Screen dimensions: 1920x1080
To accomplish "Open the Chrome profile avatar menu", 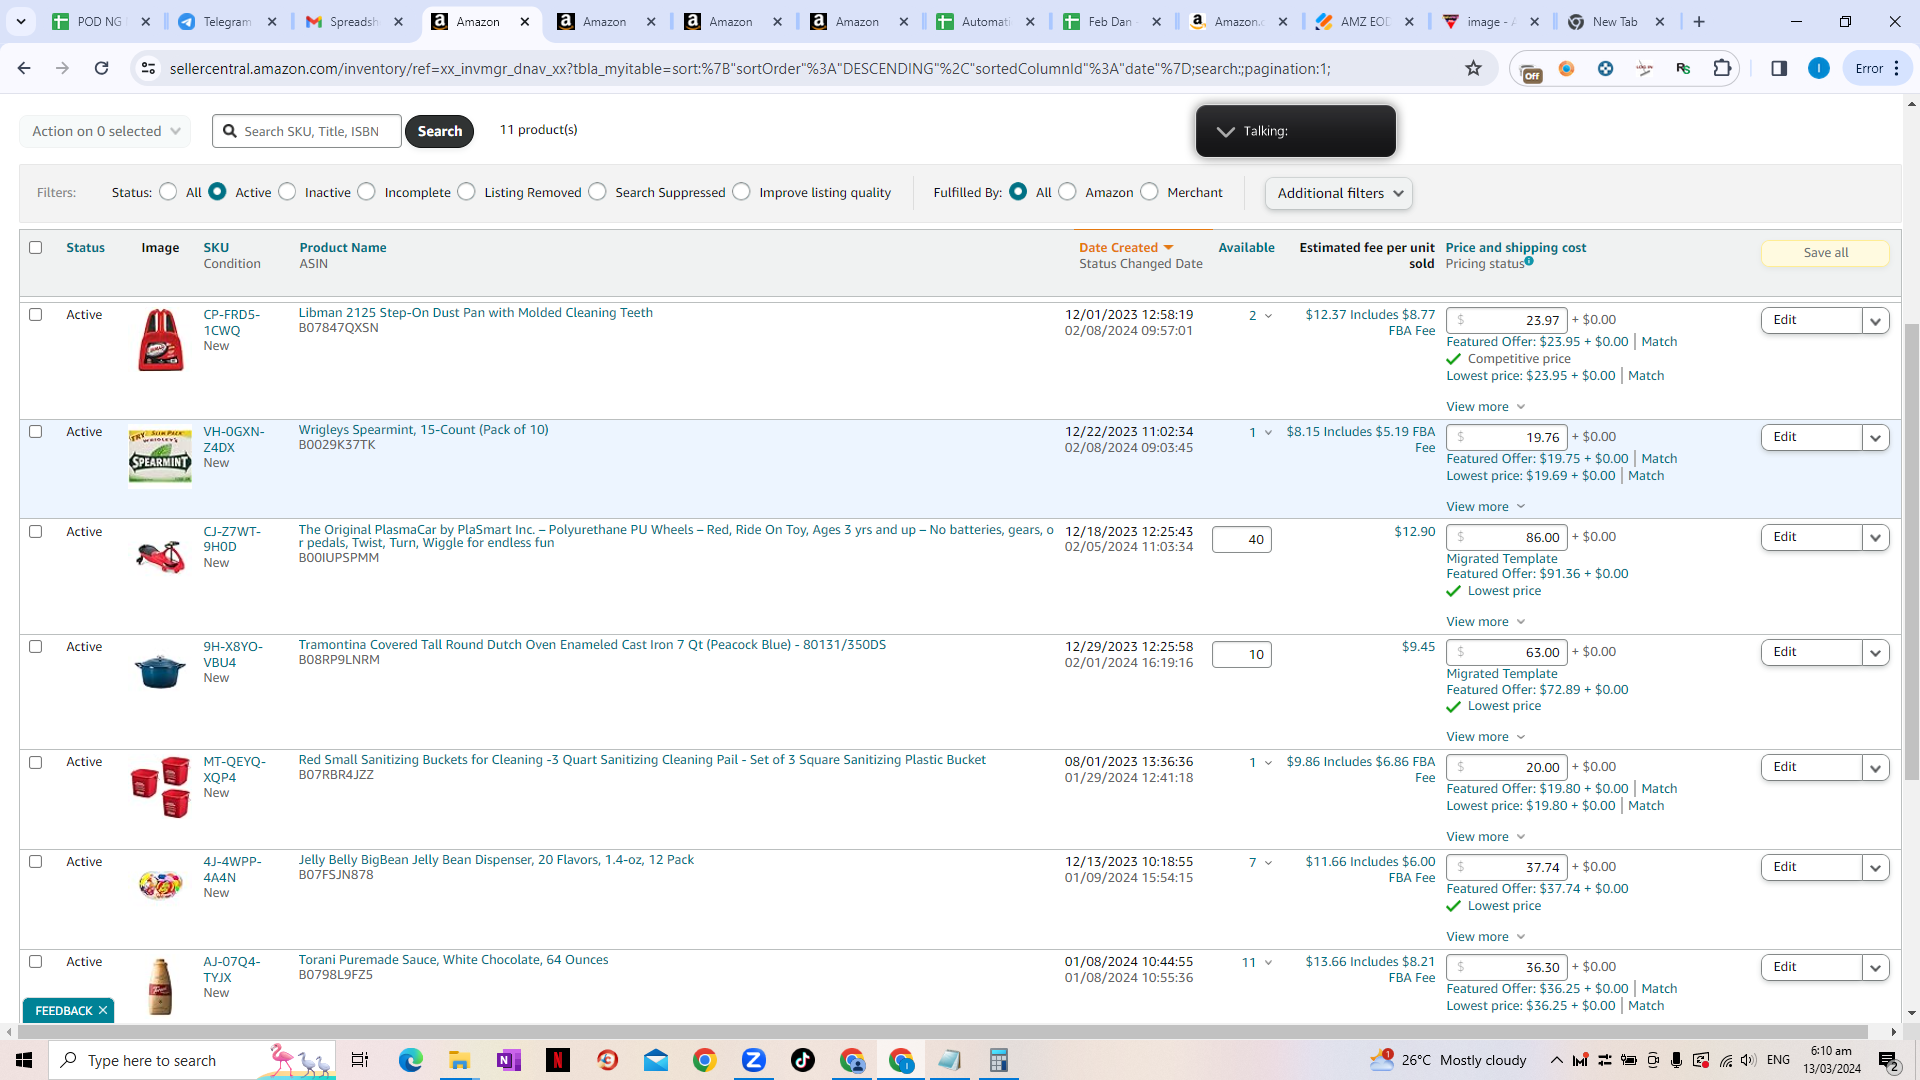I will pos(1819,68).
